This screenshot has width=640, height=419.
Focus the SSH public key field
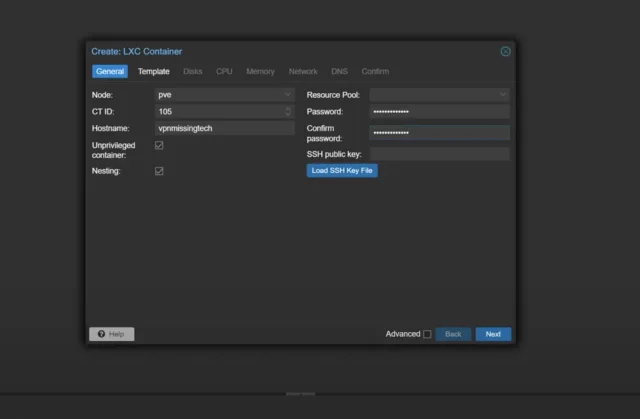point(439,154)
